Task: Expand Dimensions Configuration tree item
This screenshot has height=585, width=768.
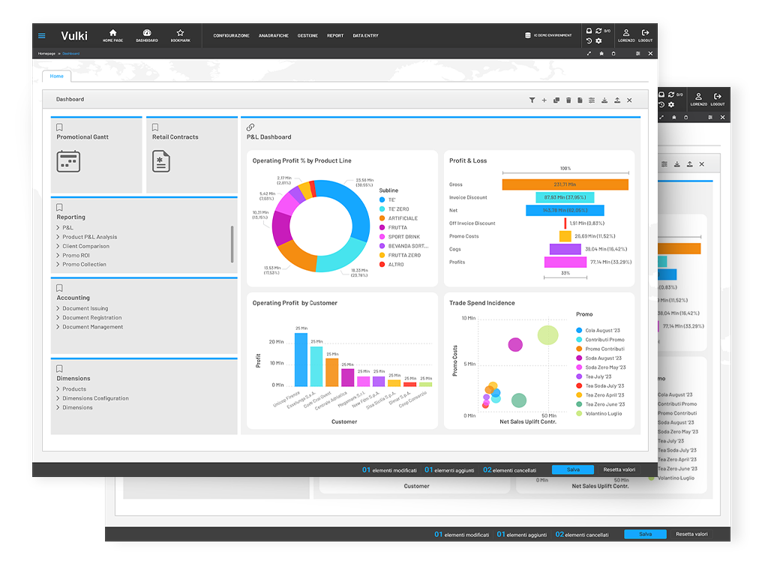Action: 95,398
